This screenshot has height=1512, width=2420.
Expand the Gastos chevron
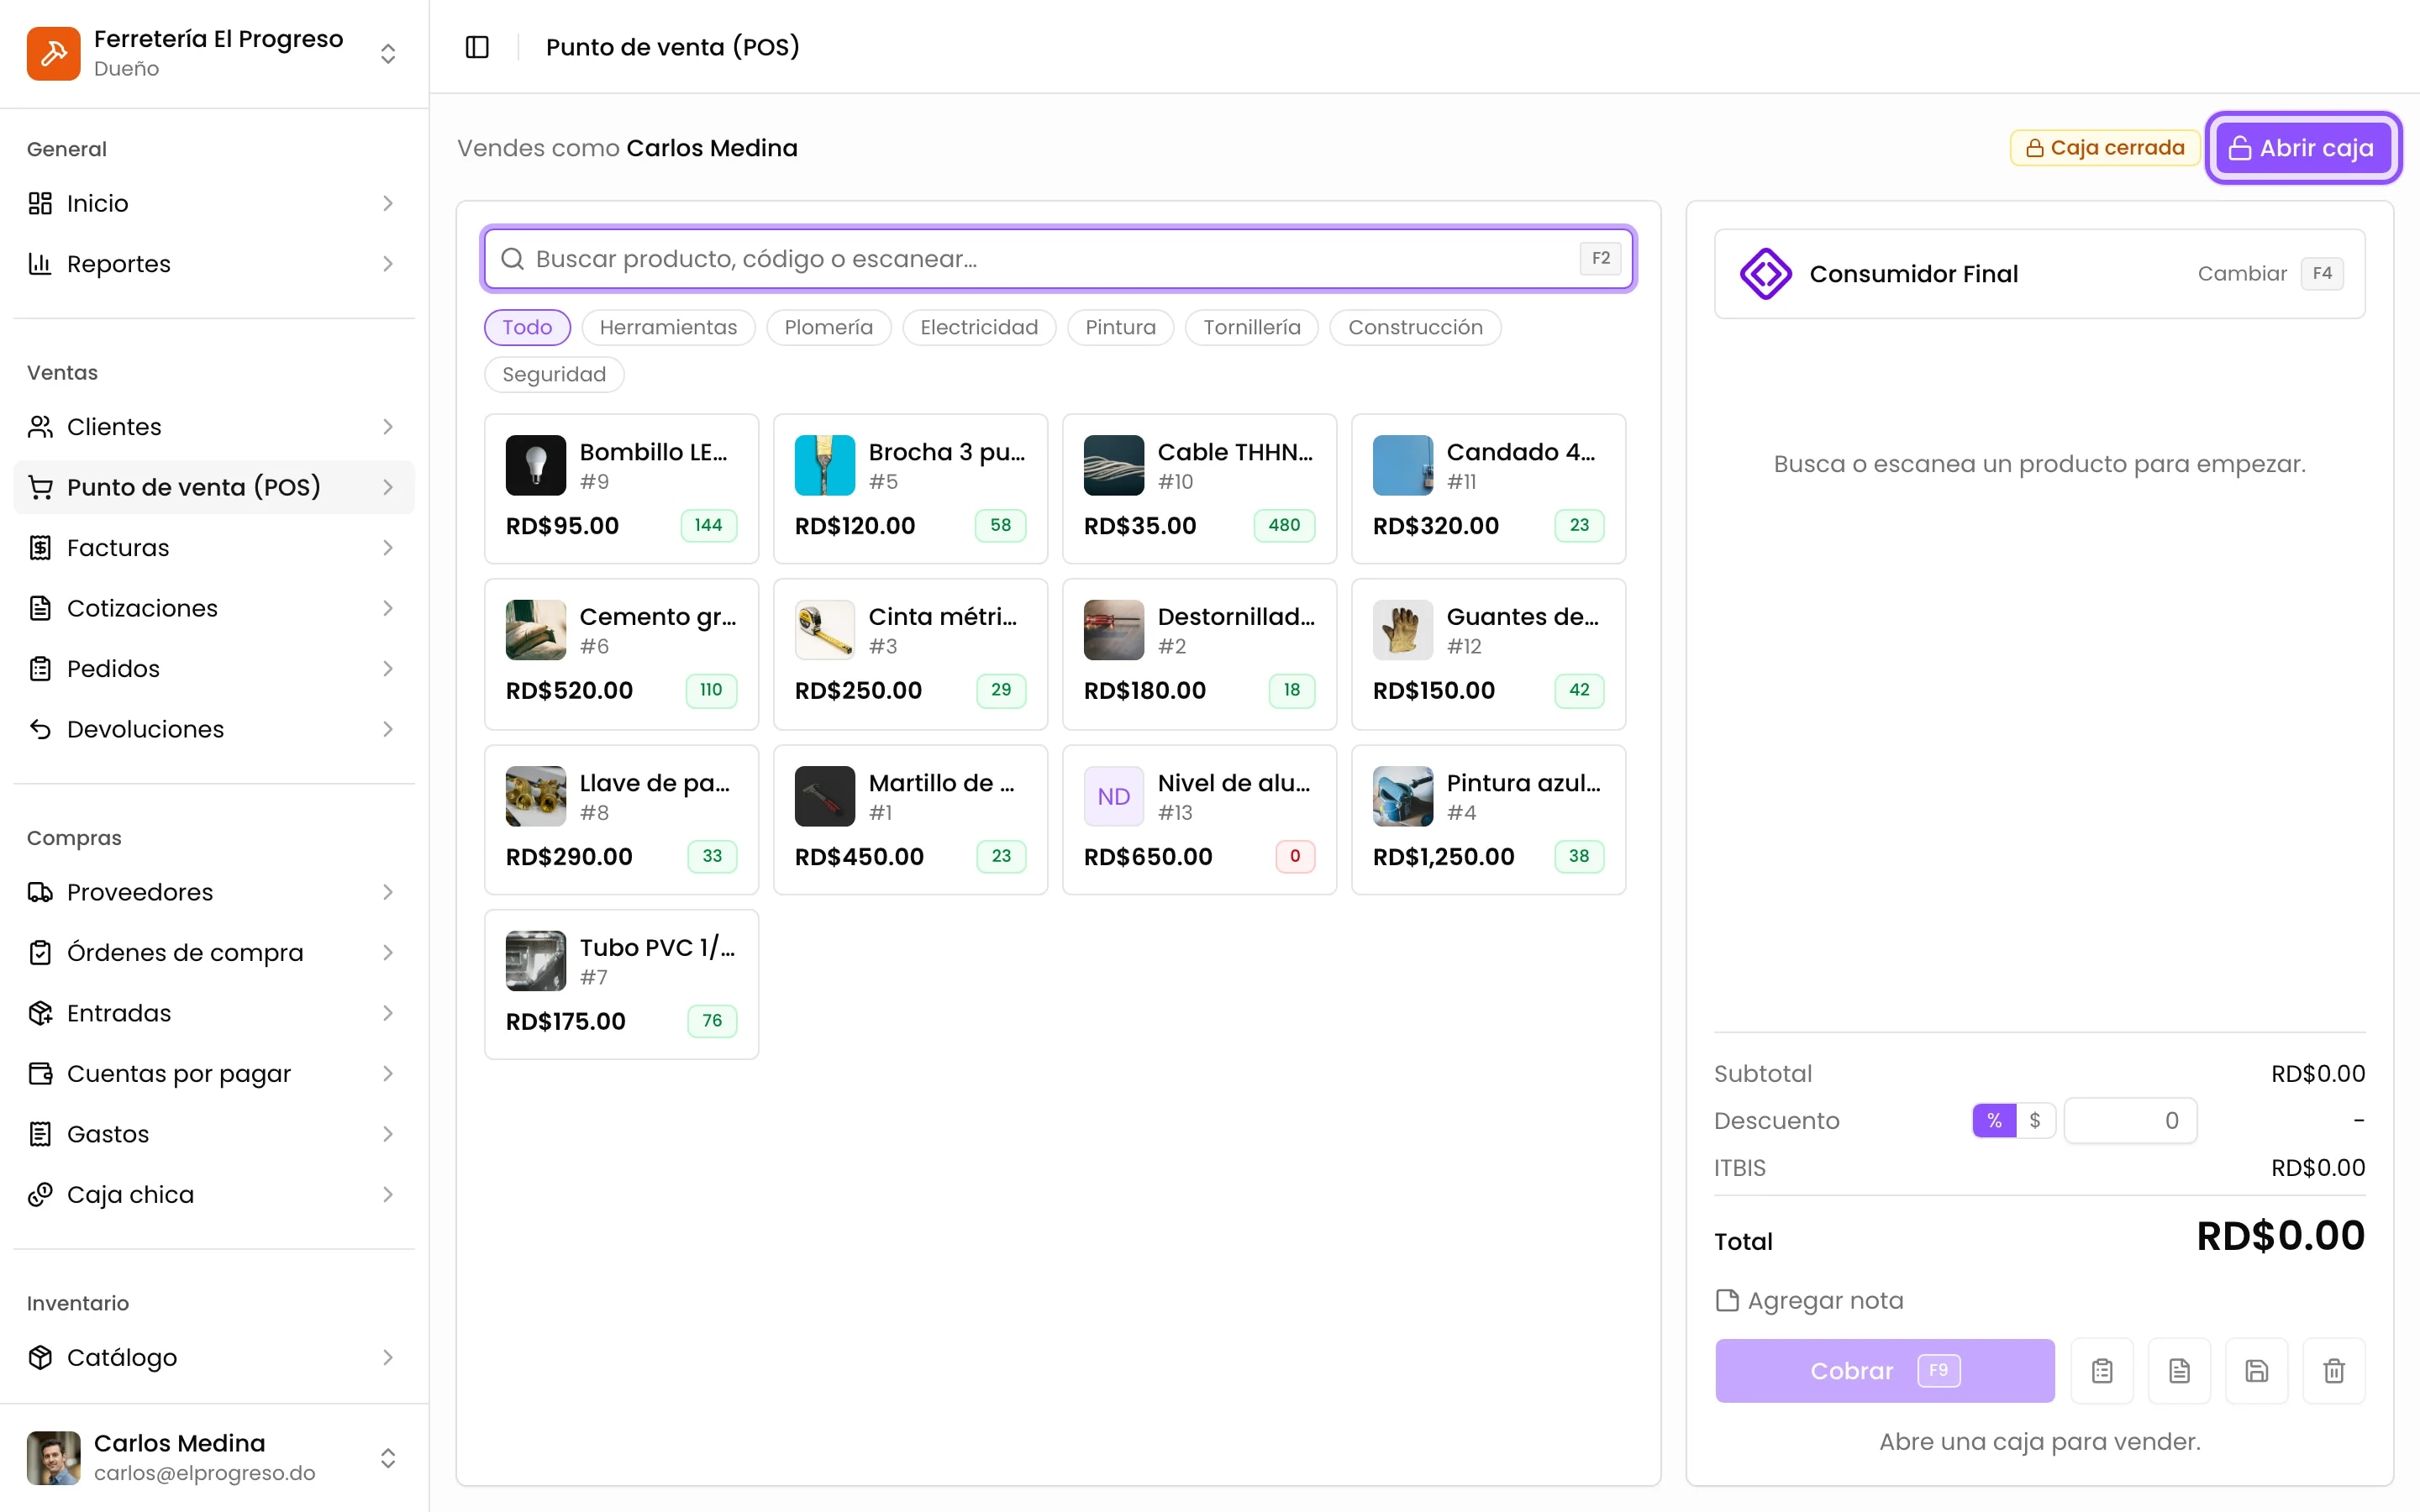pos(388,1134)
